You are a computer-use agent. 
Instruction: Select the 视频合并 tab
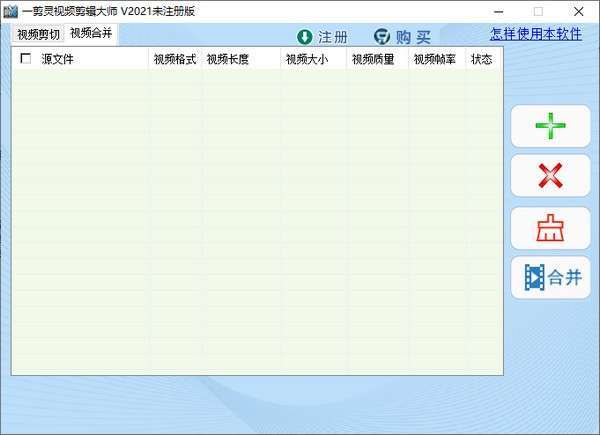pyautogui.click(x=91, y=33)
